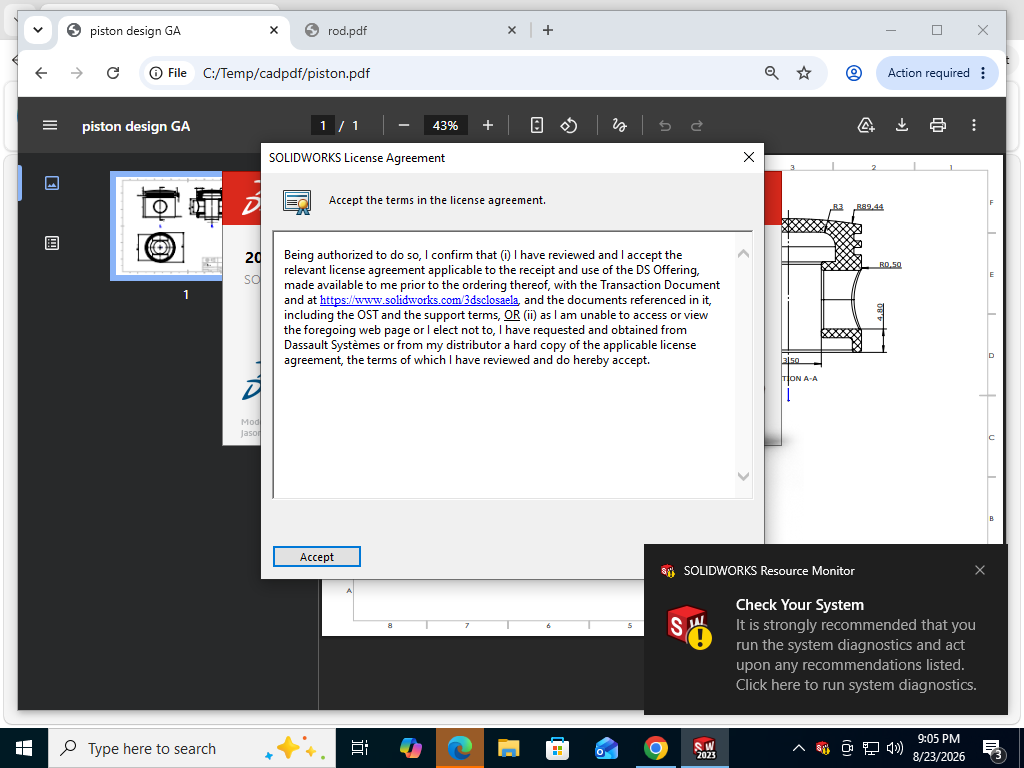
Task: Open volume control tray icon
Action: click(x=895, y=748)
